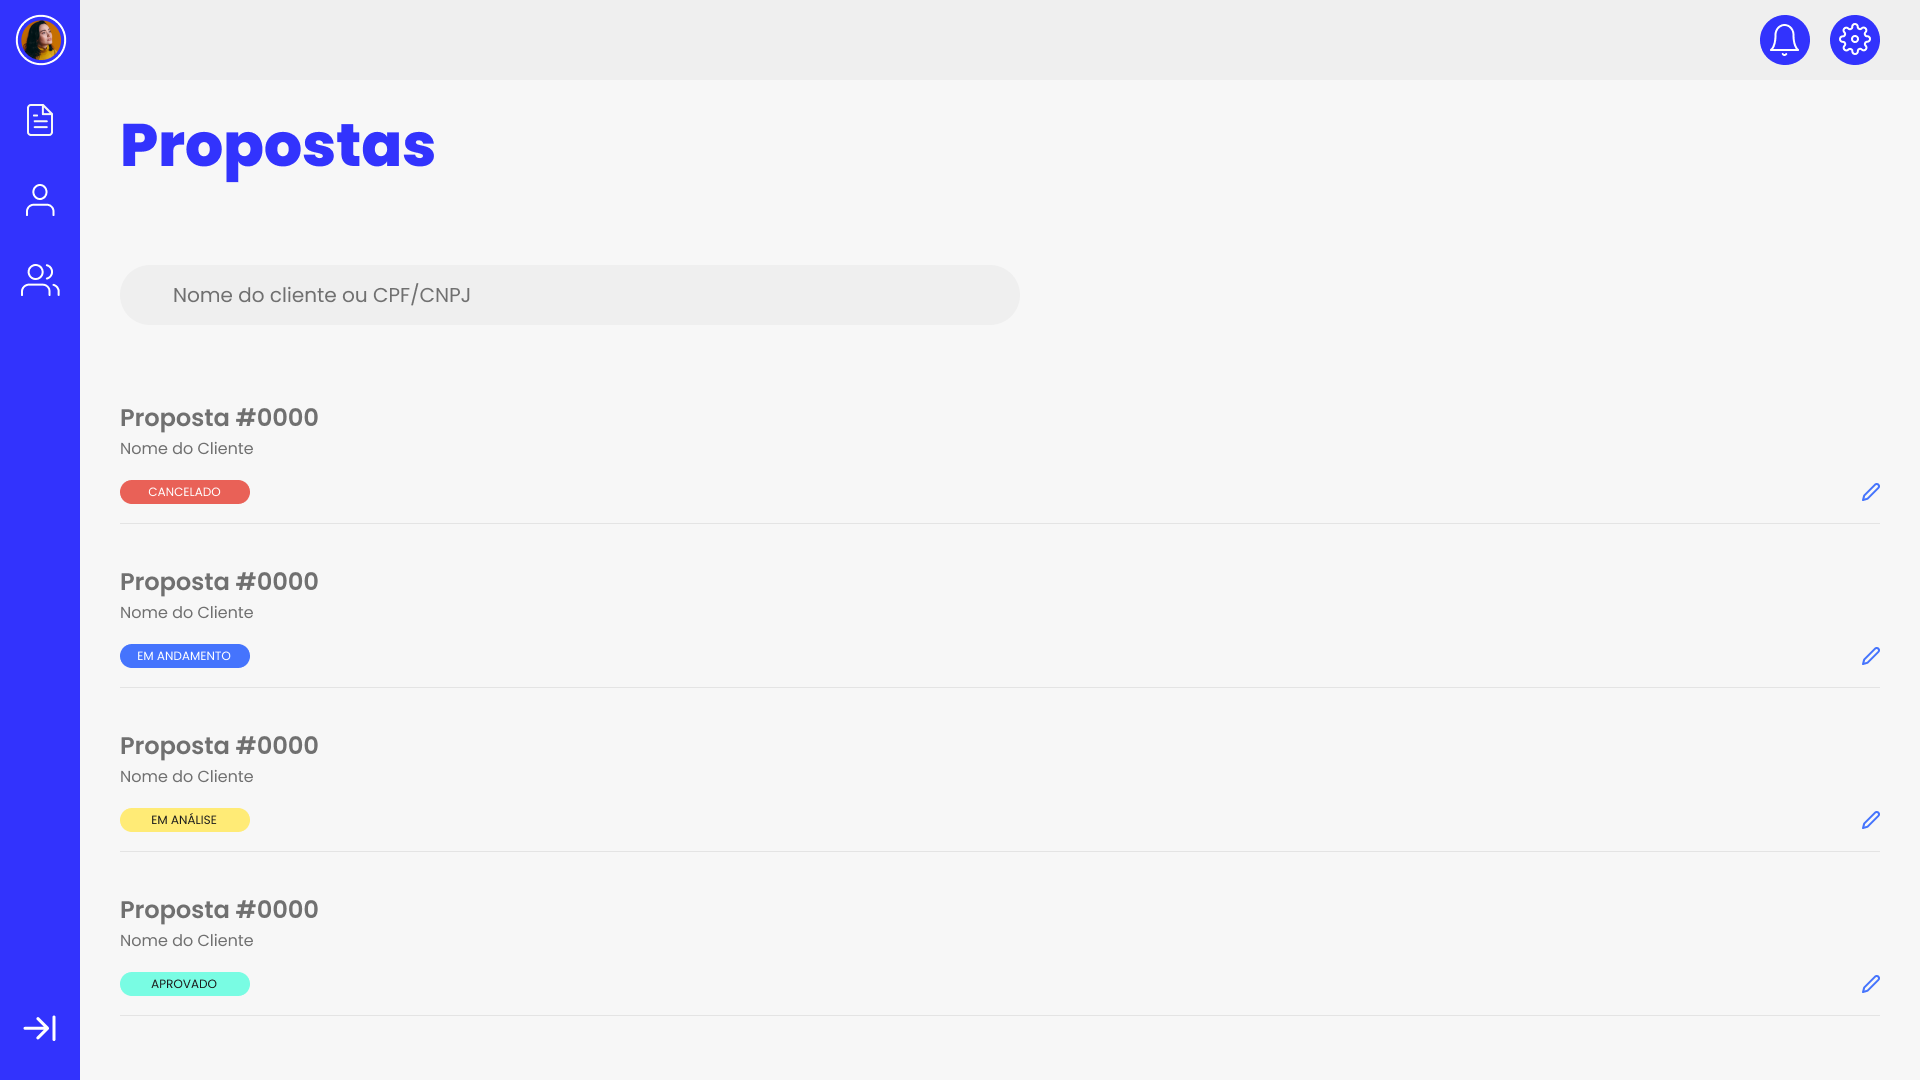Click the green APROVADO status badge
Image resolution: width=1920 pixels, height=1080 pixels.
185,984
